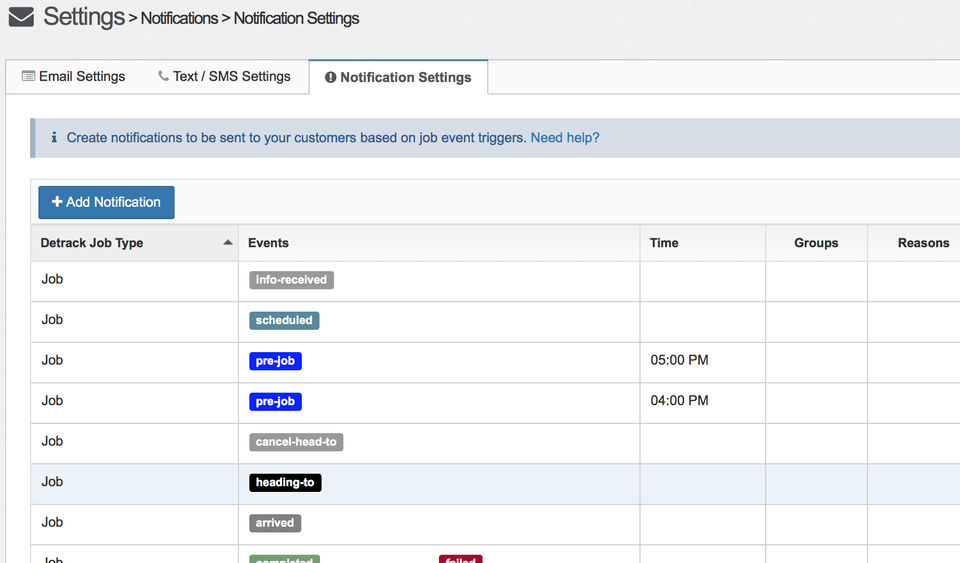This screenshot has height=563, width=960.
Task: Click the Add Notification button
Action: pyautogui.click(x=107, y=203)
